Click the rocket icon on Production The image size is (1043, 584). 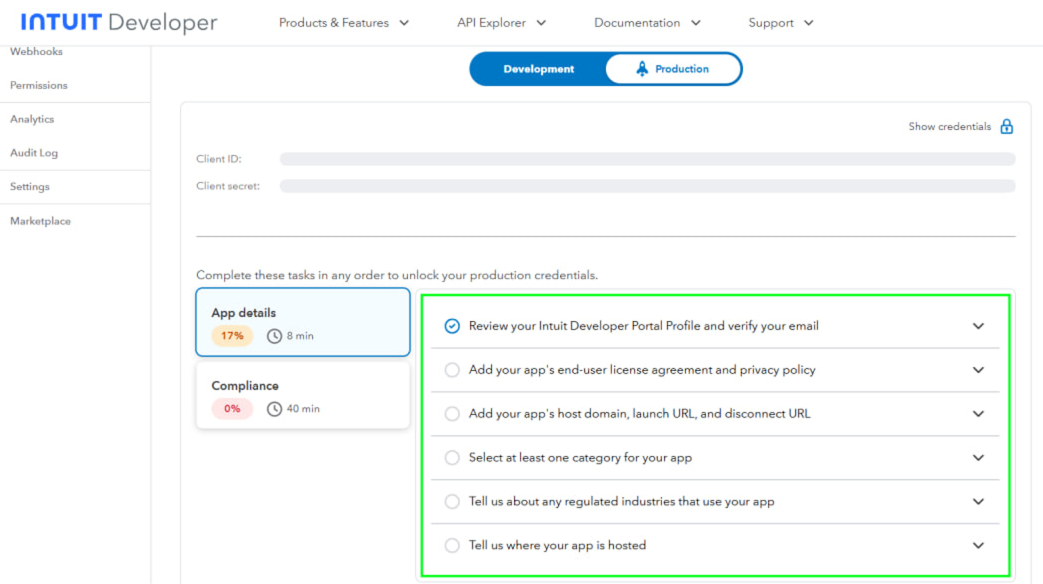coord(642,69)
